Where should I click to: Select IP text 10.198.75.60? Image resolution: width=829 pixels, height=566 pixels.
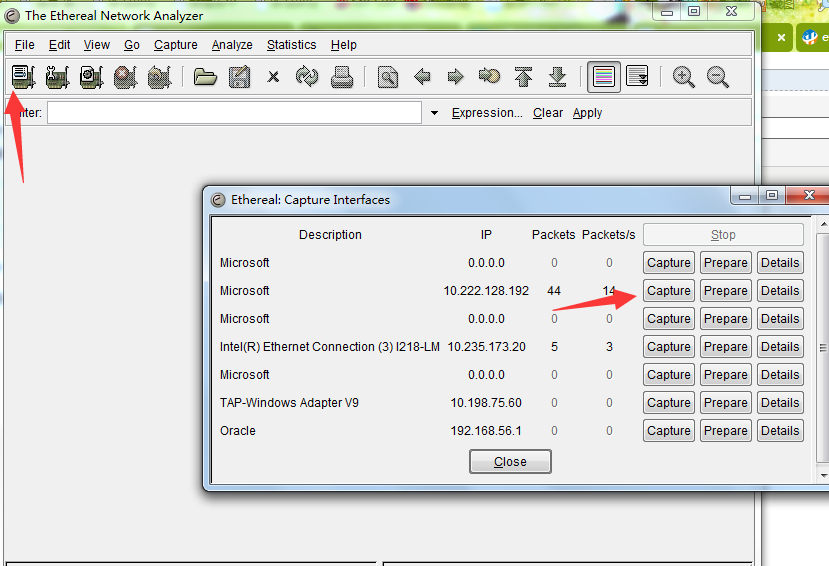[x=486, y=403]
